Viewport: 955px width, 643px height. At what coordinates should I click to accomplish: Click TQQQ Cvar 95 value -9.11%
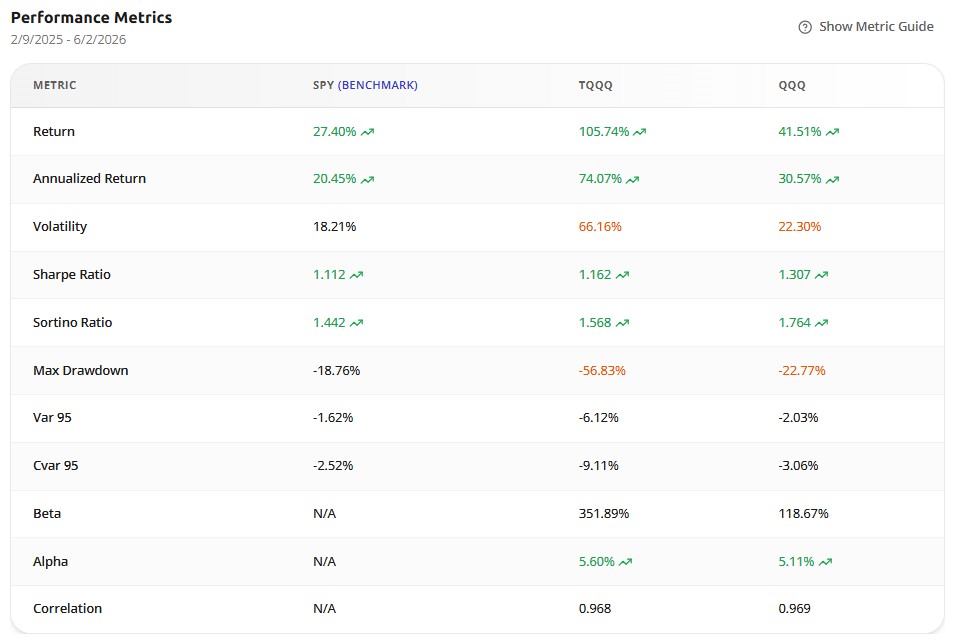pos(599,465)
